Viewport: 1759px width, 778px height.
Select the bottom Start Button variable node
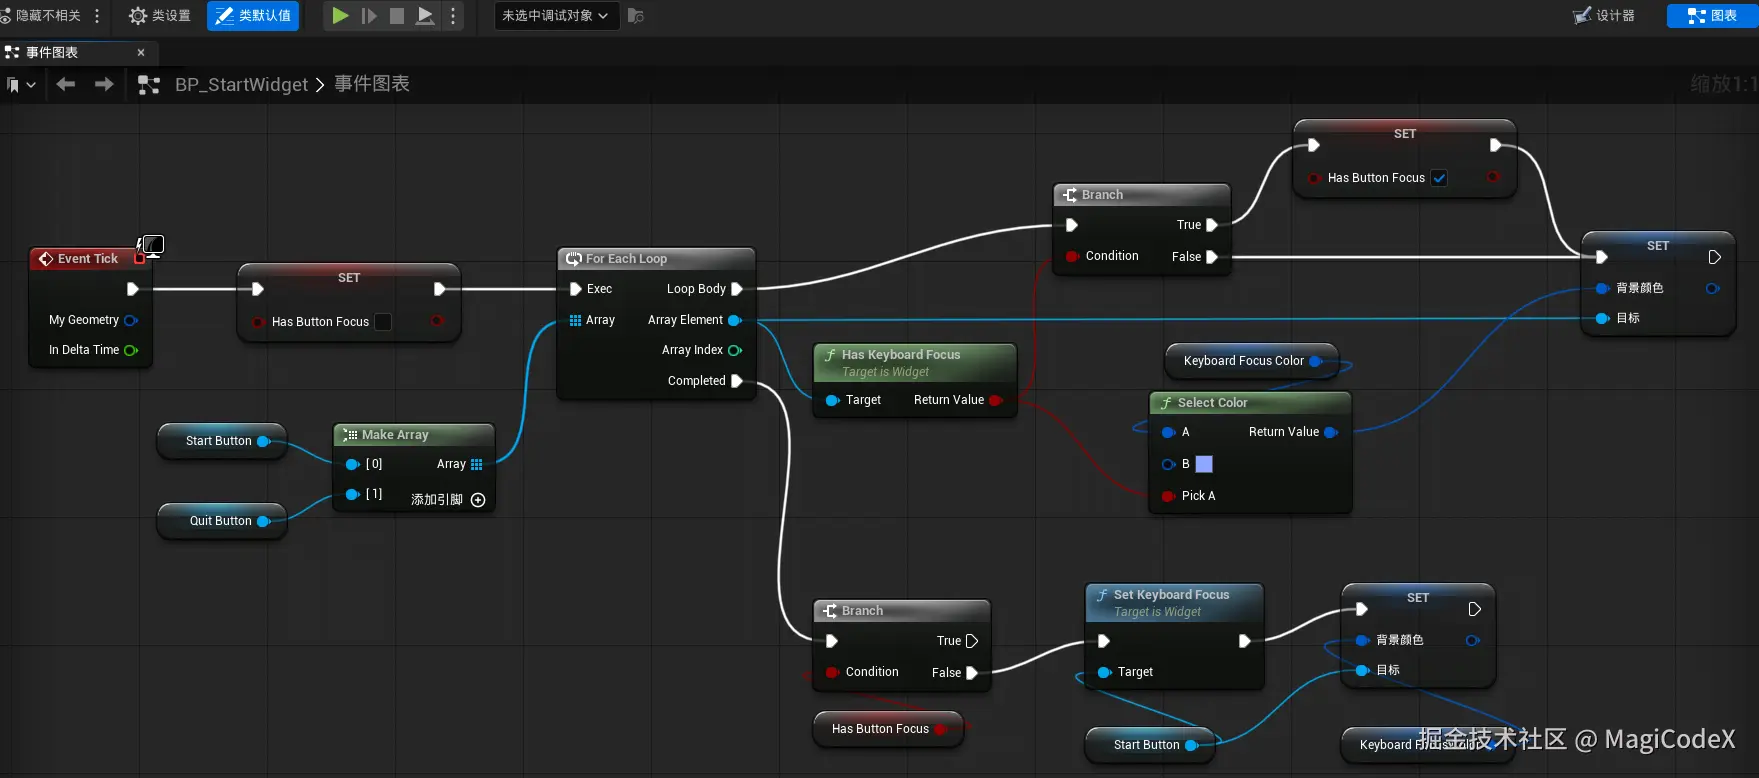(x=1150, y=745)
